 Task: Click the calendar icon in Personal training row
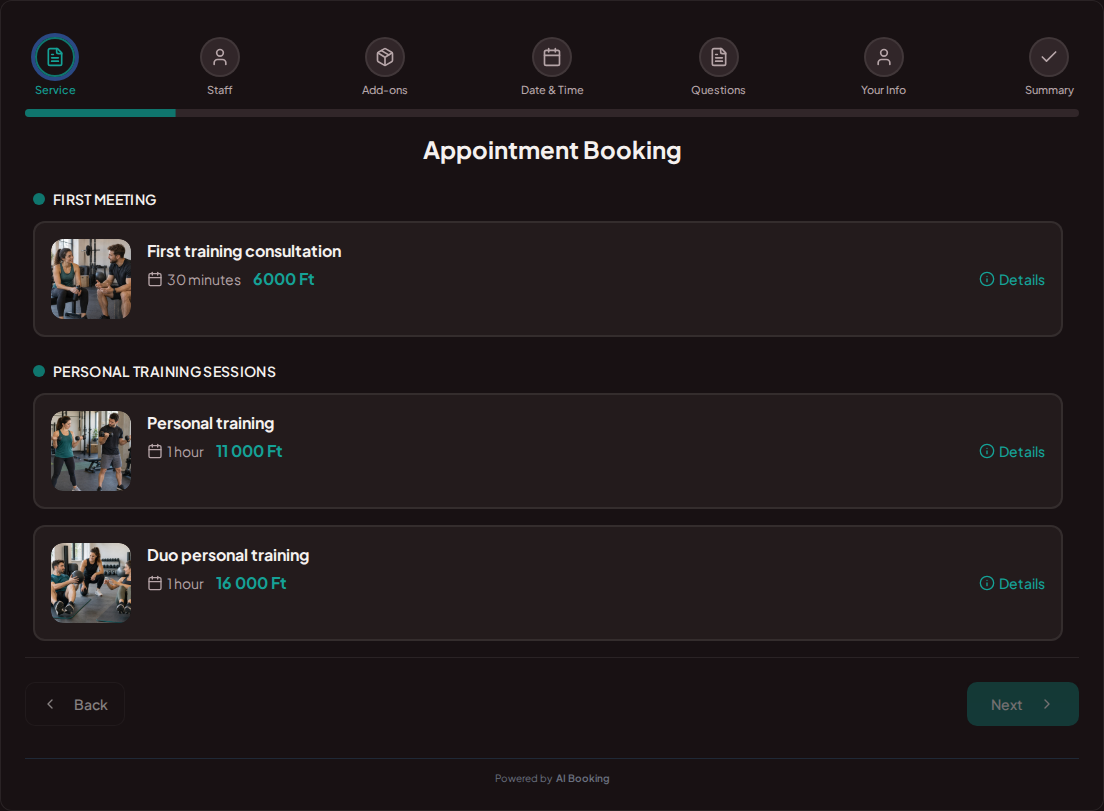[x=155, y=451]
